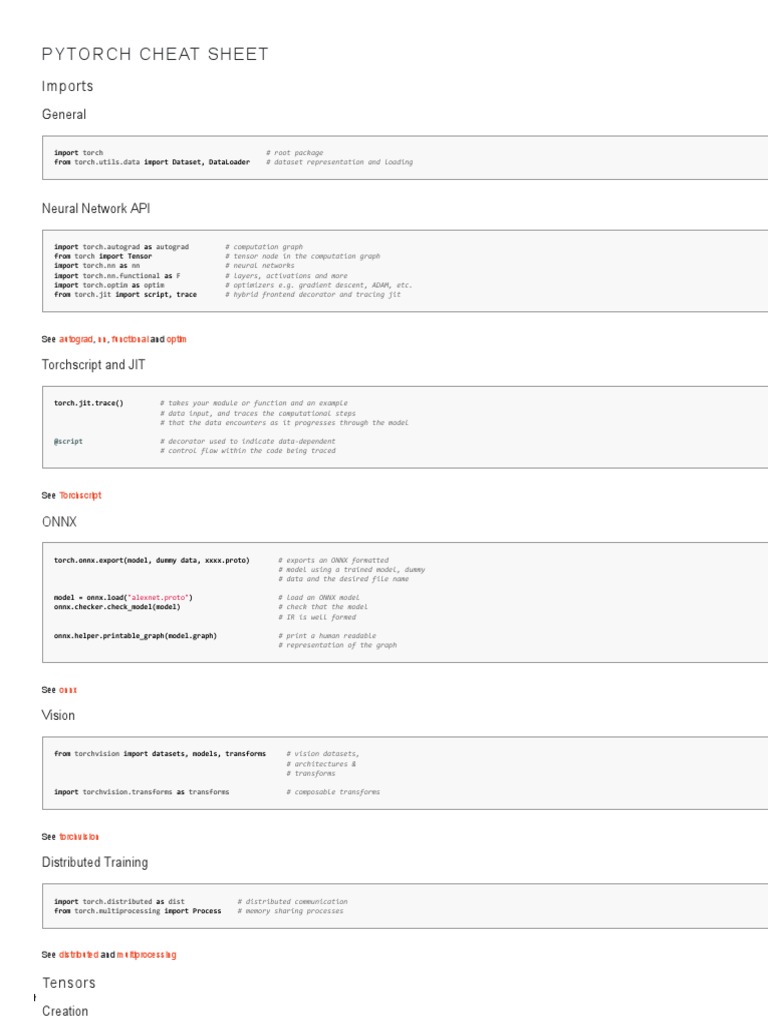Click the torch.jit.trace() code text
This screenshot has height=1024, width=768.
point(89,403)
